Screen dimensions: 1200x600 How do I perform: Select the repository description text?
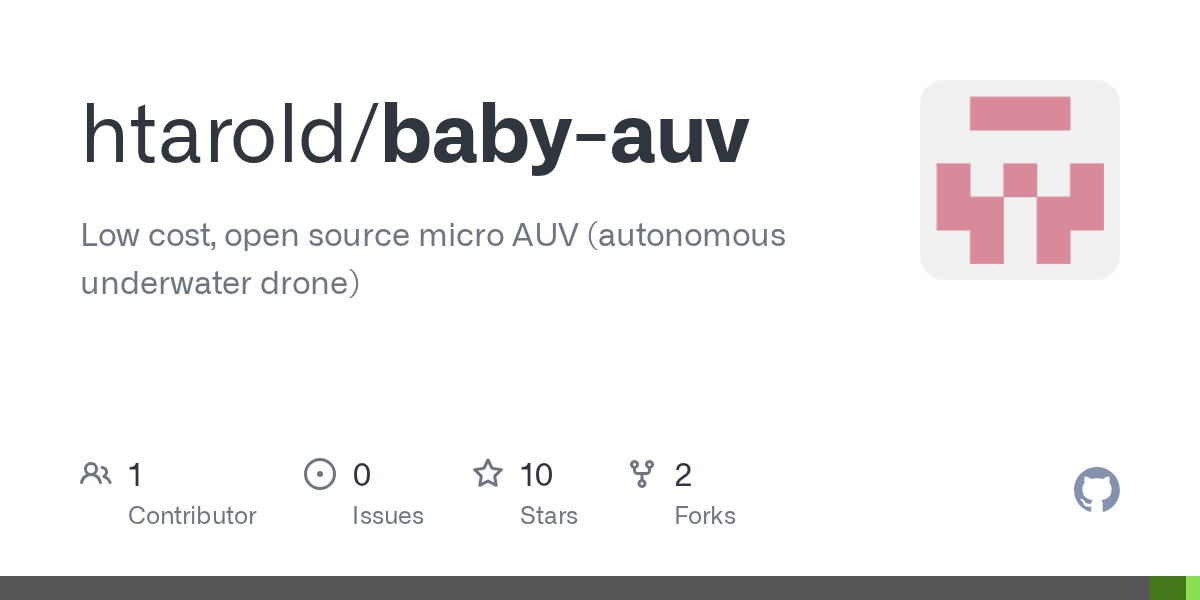[432, 259]
